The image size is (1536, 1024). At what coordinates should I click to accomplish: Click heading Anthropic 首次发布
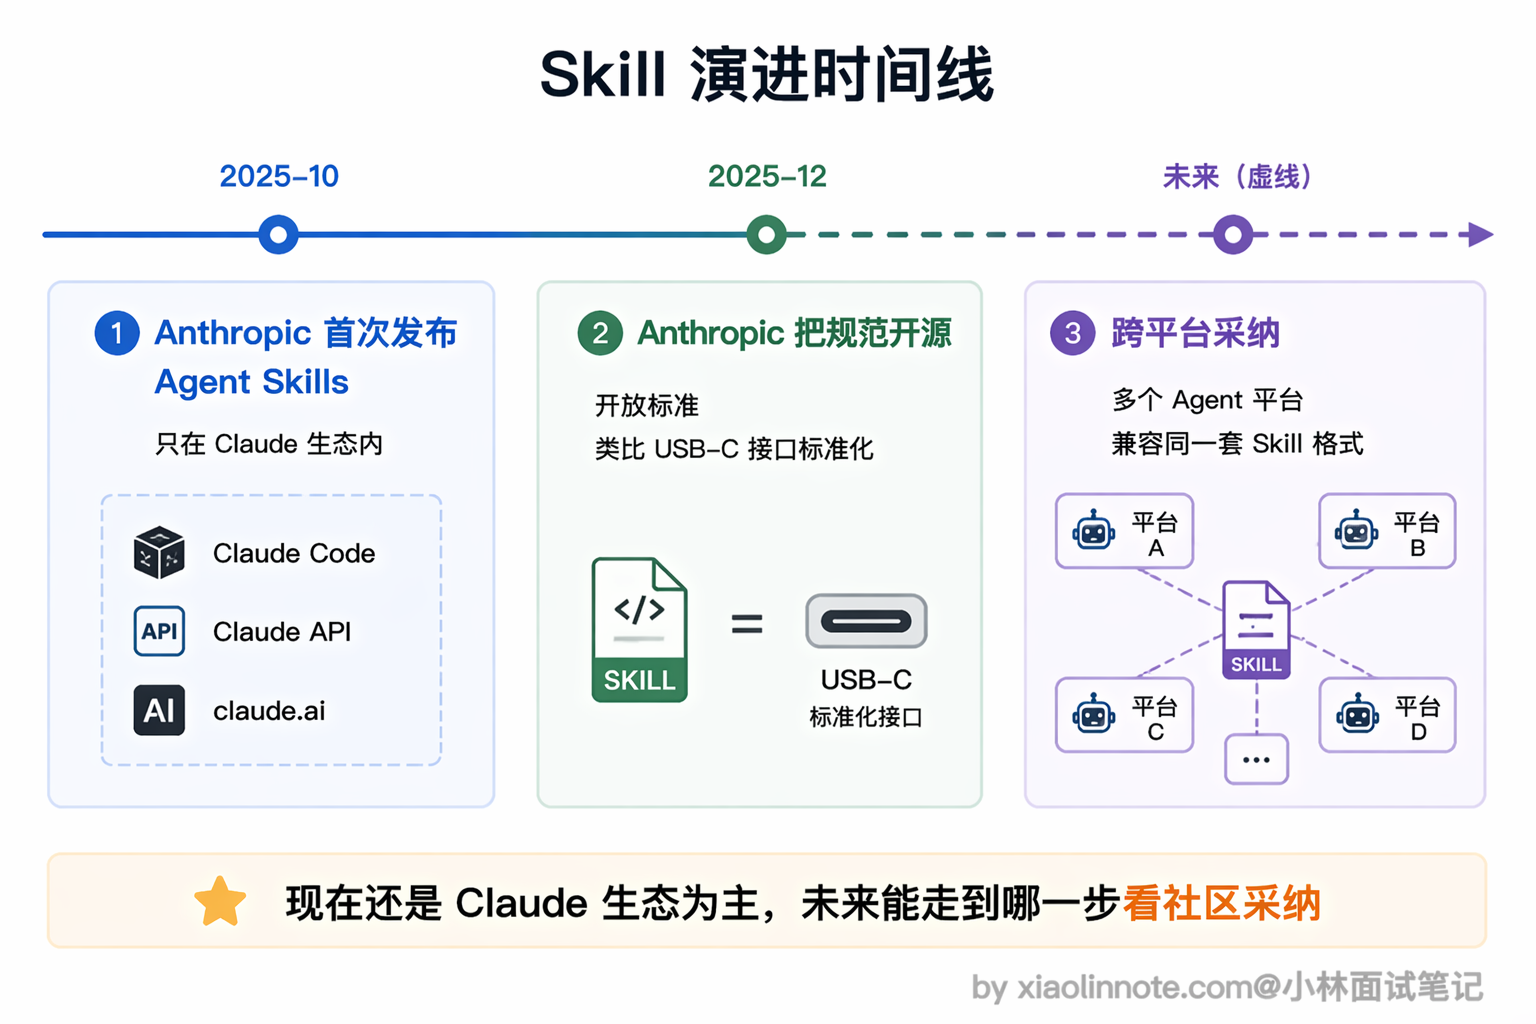305,333
